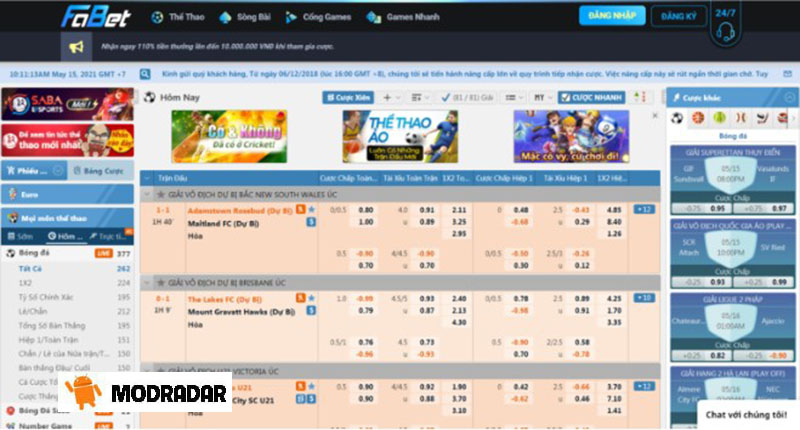Open the Thể Thao menu
Screen dimensions: 800x430
click(178, 17)
